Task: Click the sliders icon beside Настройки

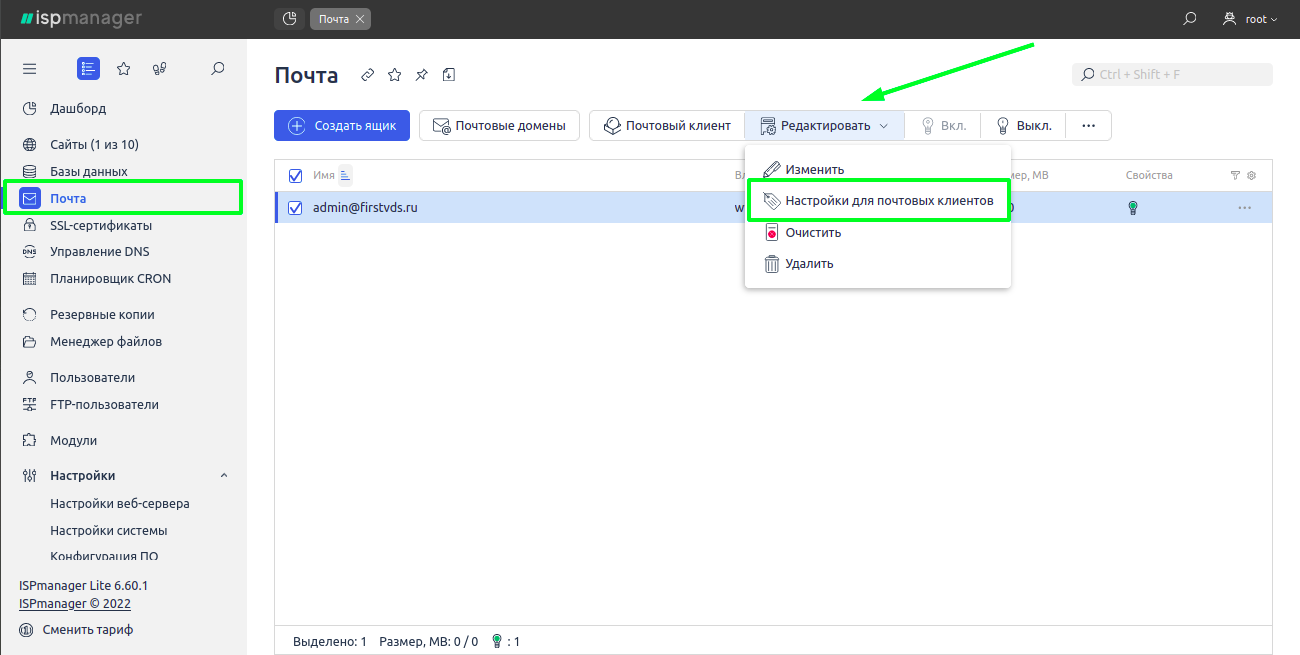Action: [30, 476]
